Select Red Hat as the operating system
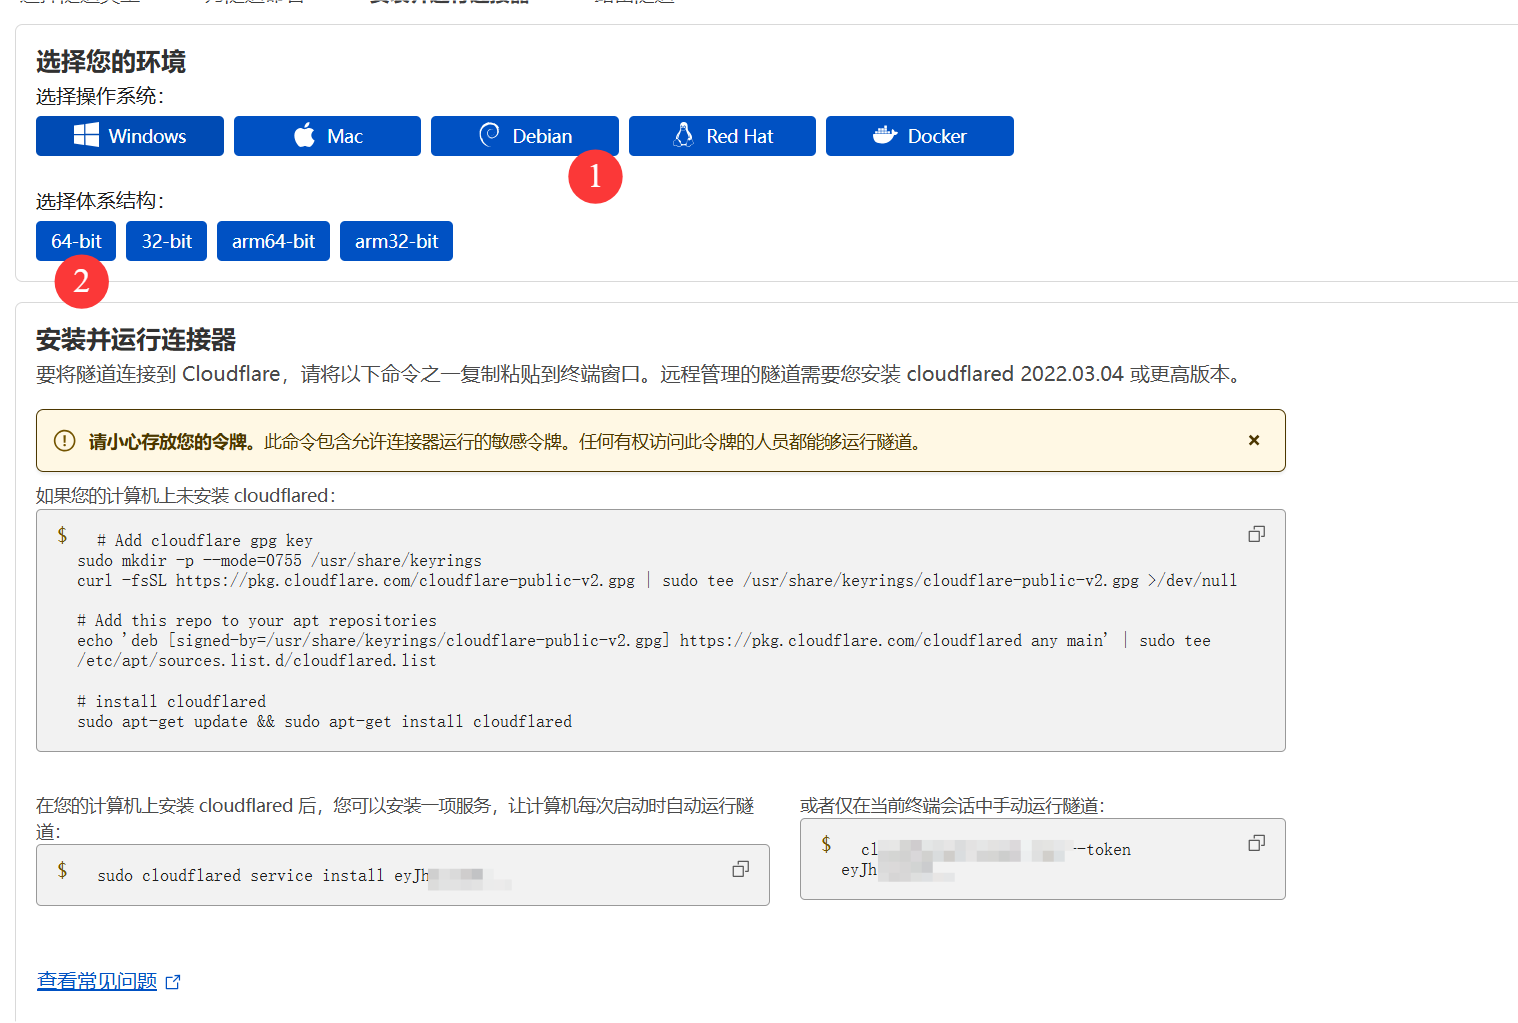1518x1023 pixels. (x=722, y=136)
